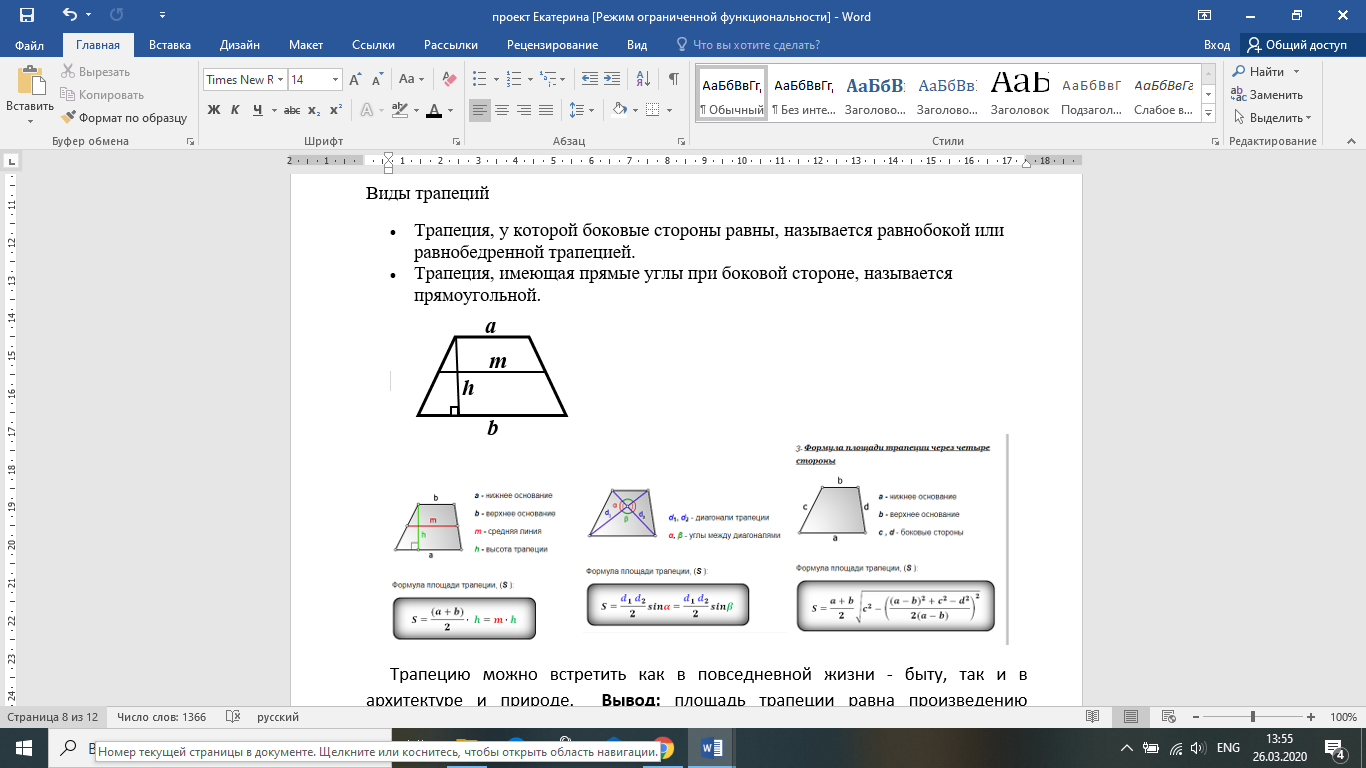The width and height of the screenshot is (1366, 768).
Task: Click the Save floppy disk icon
Action: click(x=26, y=15)
